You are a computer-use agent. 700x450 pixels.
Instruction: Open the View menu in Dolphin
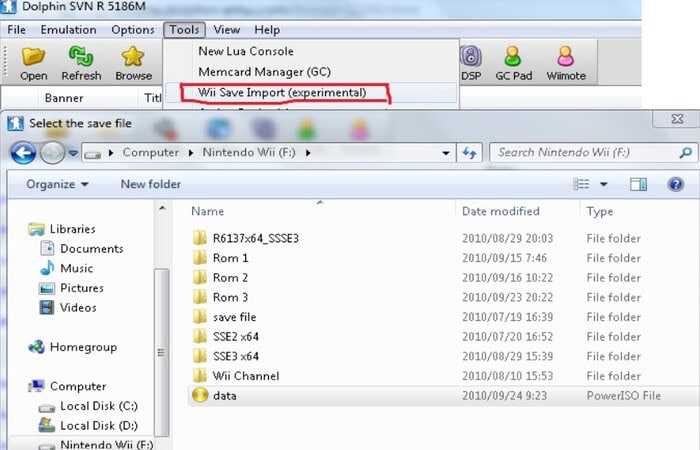click(x=227, y=30)
